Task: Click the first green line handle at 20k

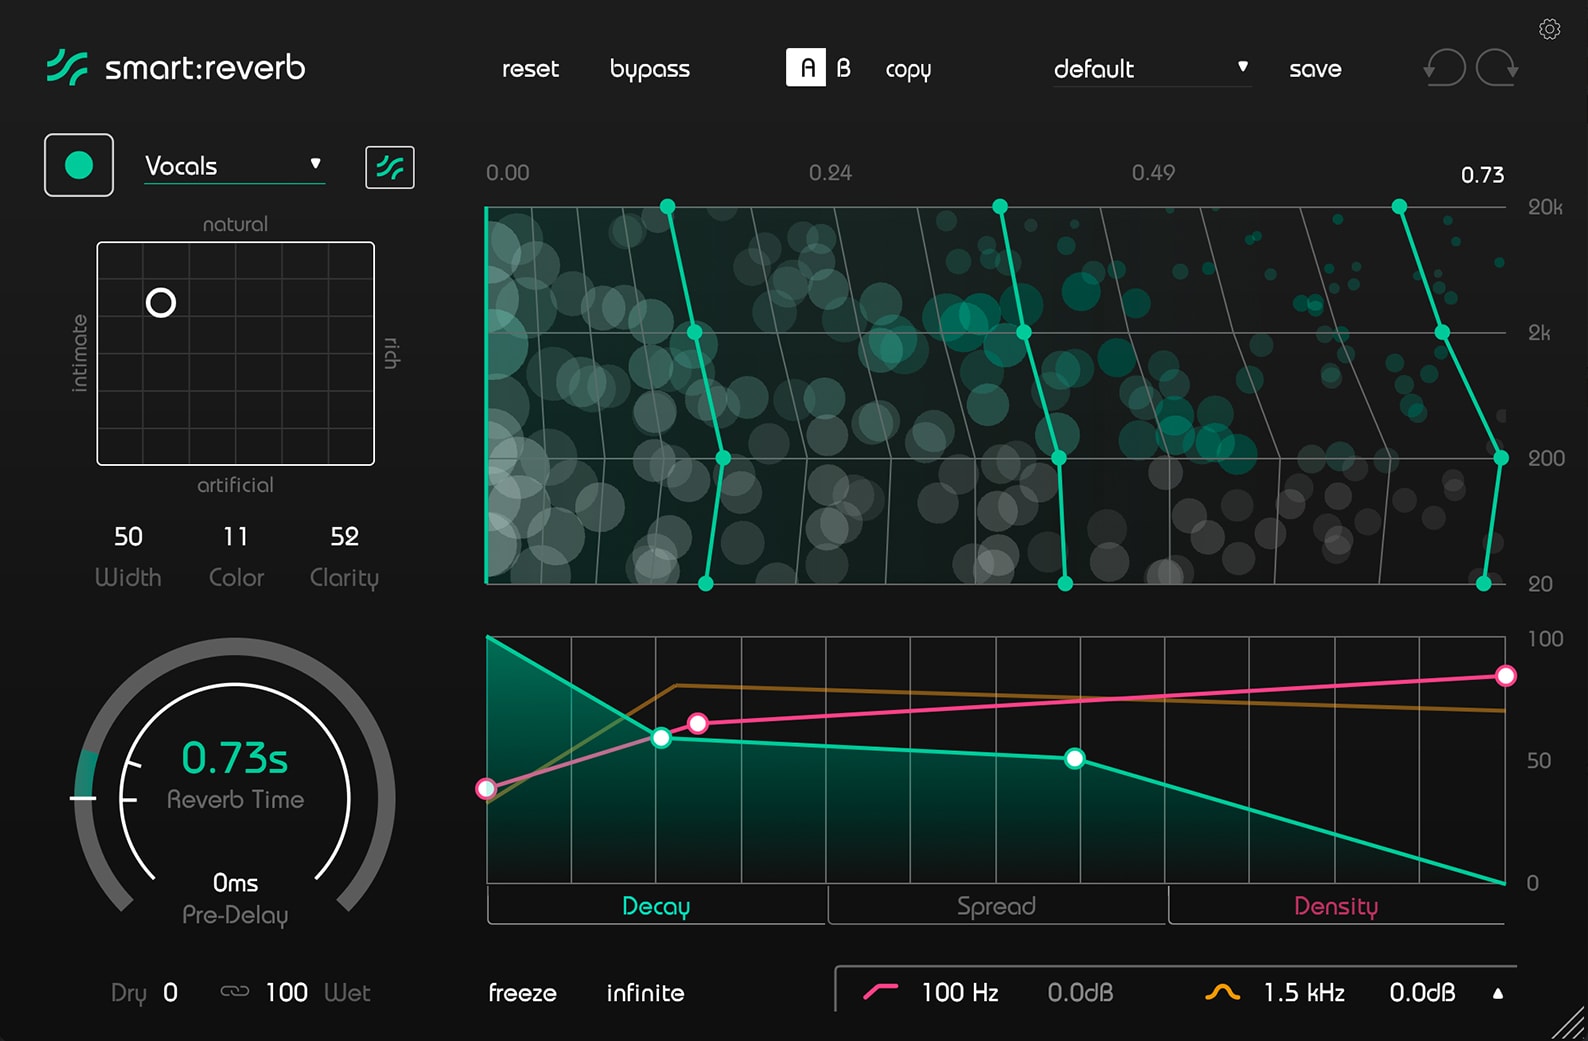Action: [667, 206]
